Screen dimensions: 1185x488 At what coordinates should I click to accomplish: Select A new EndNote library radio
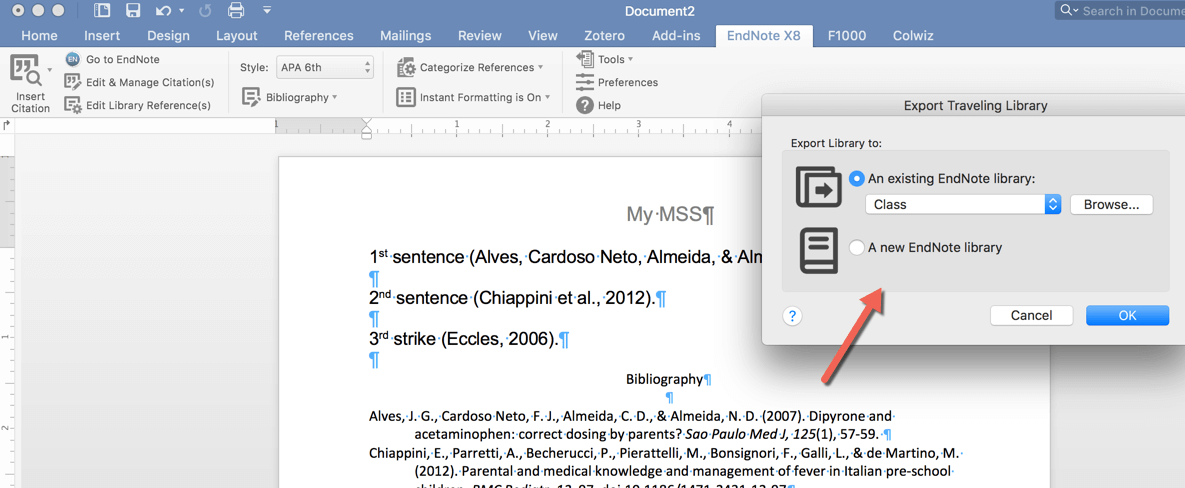[x=856, y=247]
